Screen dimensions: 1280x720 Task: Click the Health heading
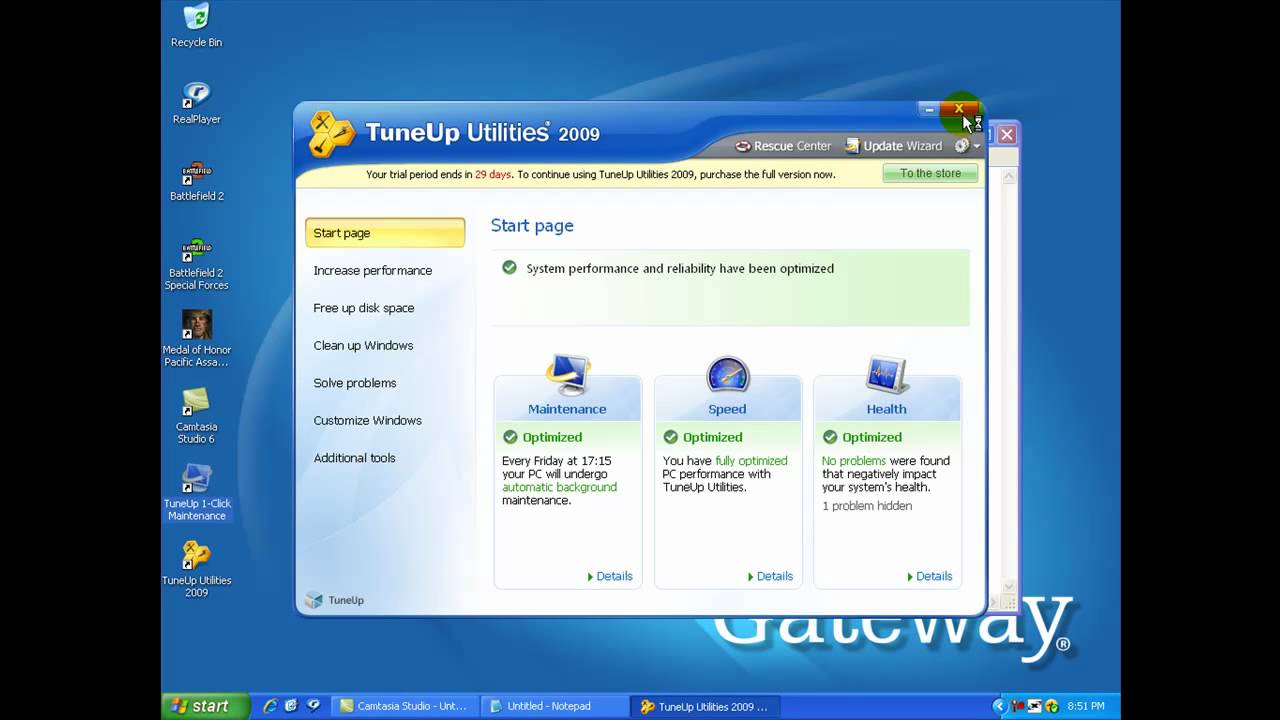coord(887,409)
